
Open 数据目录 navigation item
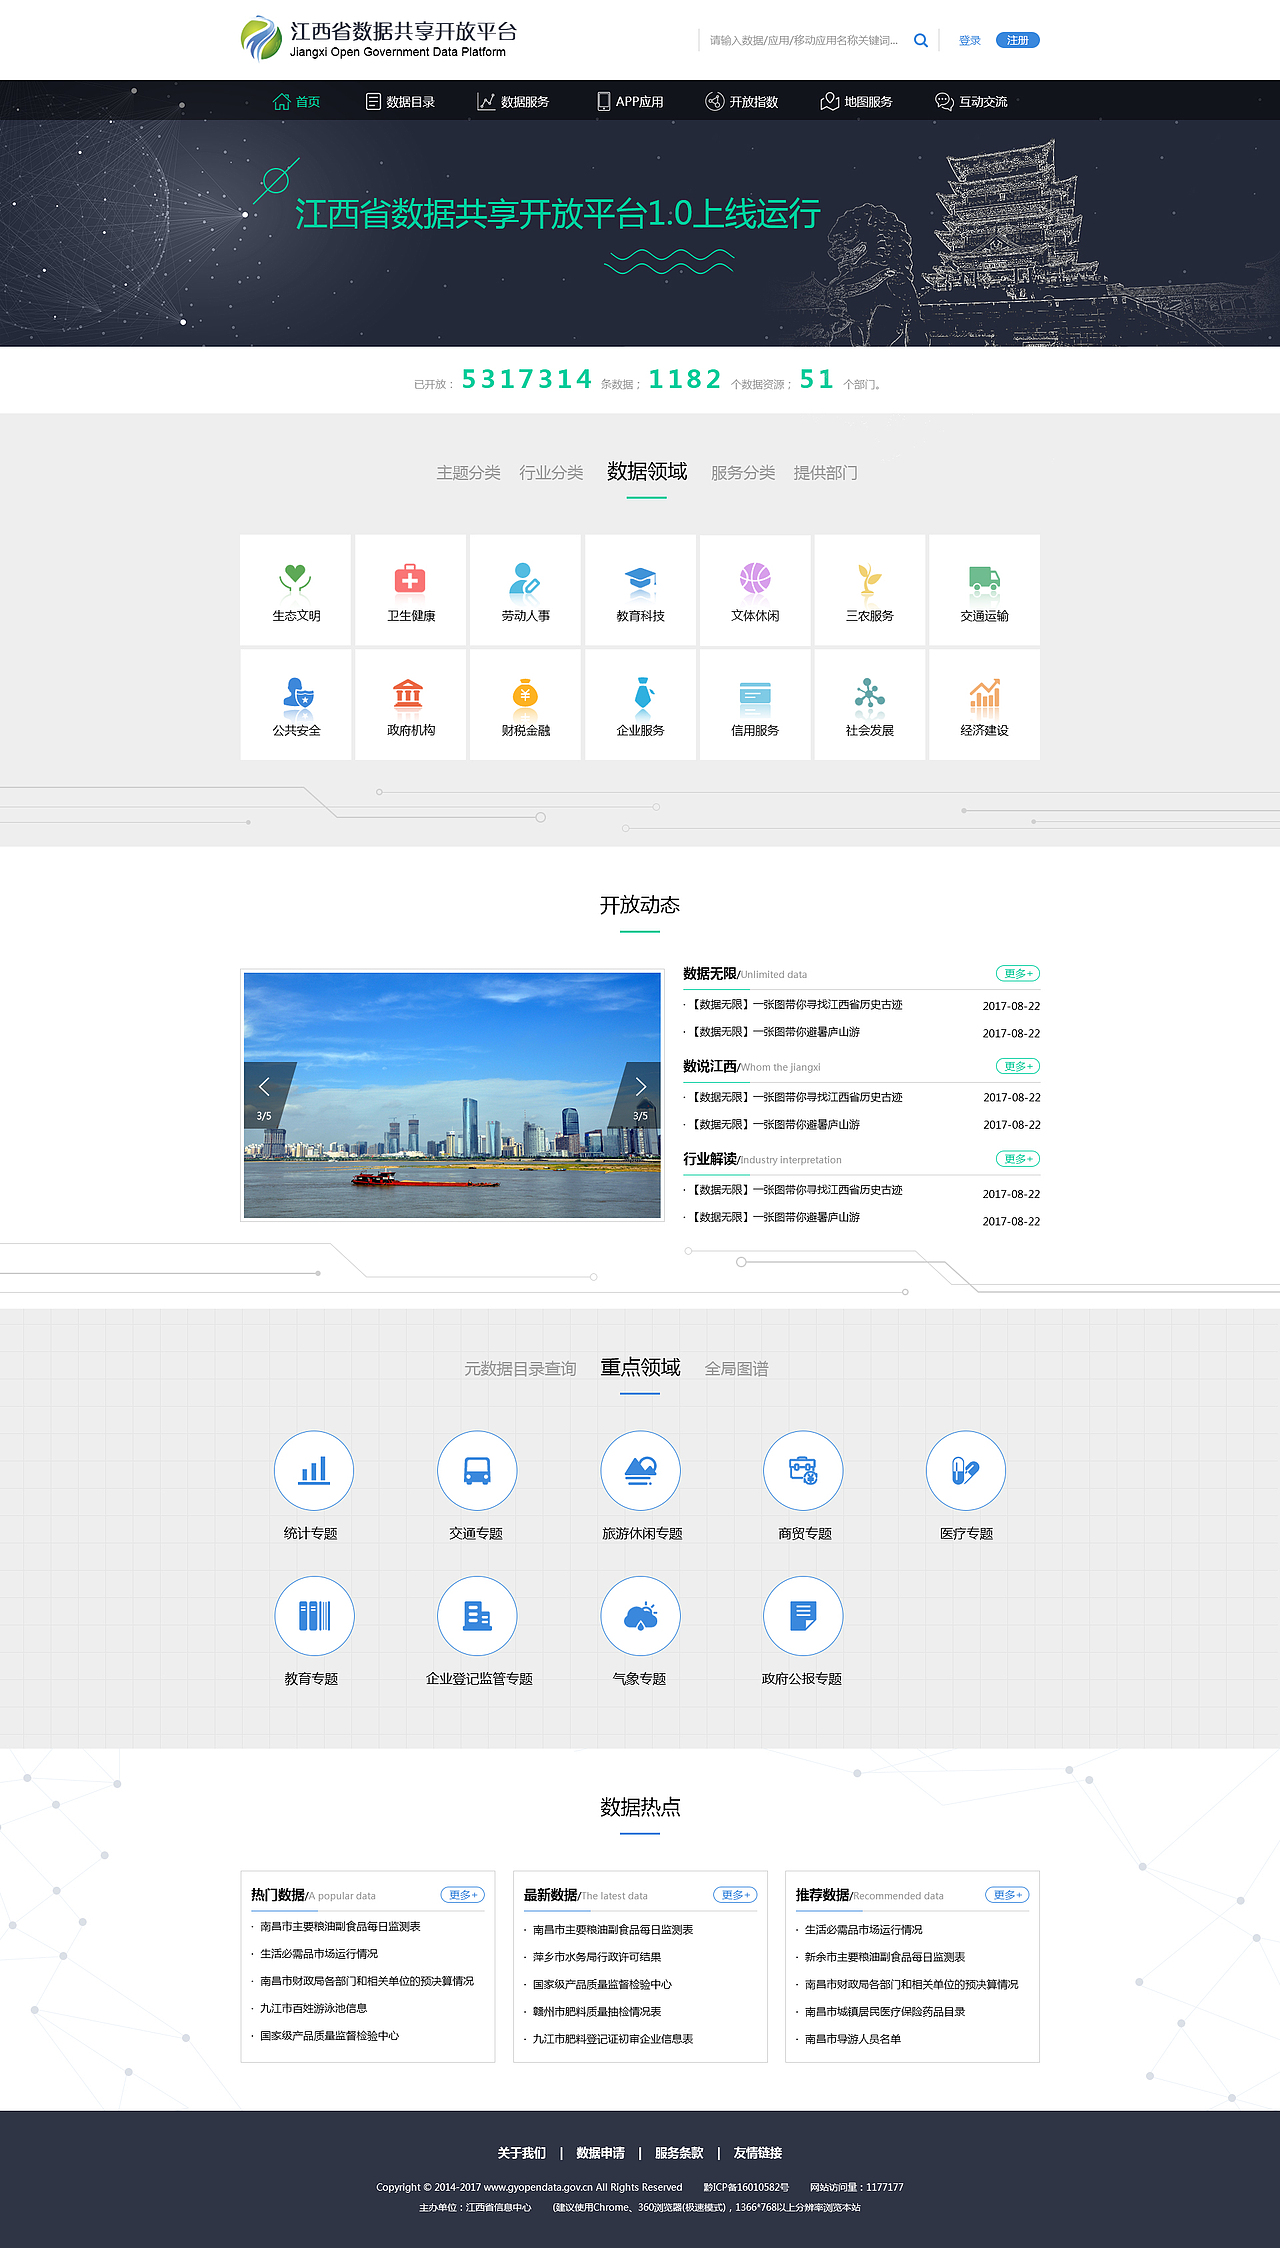[400, 101]
